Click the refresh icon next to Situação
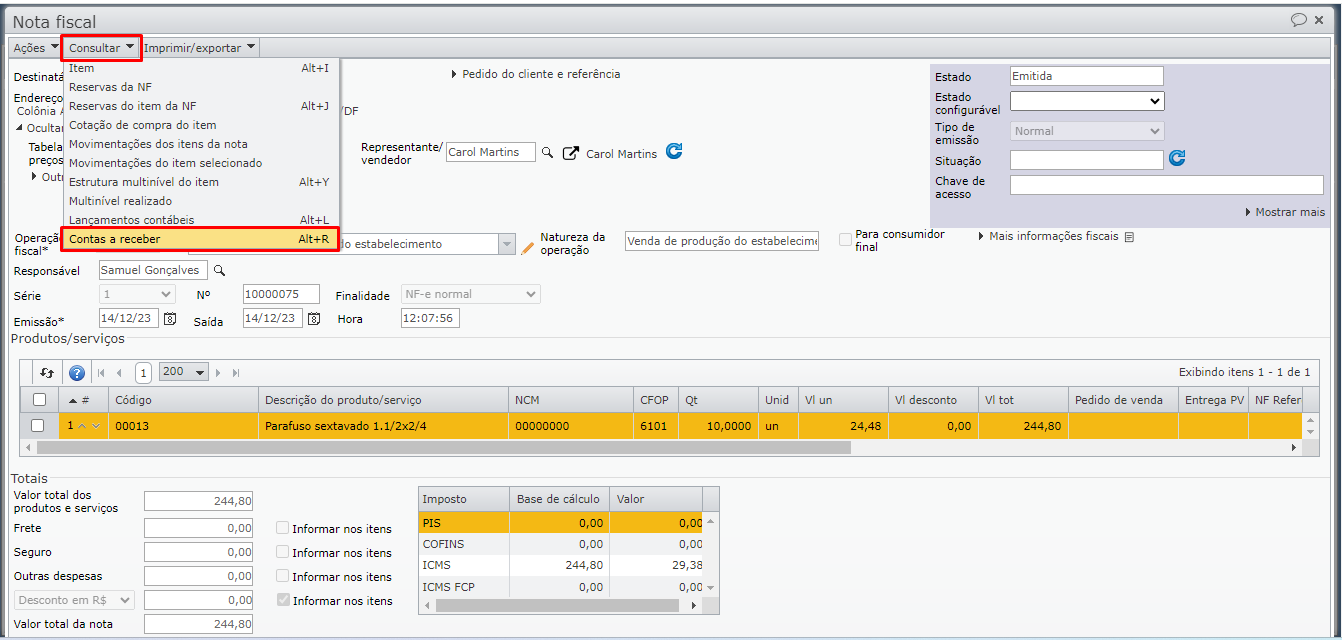 [1177, 159]
